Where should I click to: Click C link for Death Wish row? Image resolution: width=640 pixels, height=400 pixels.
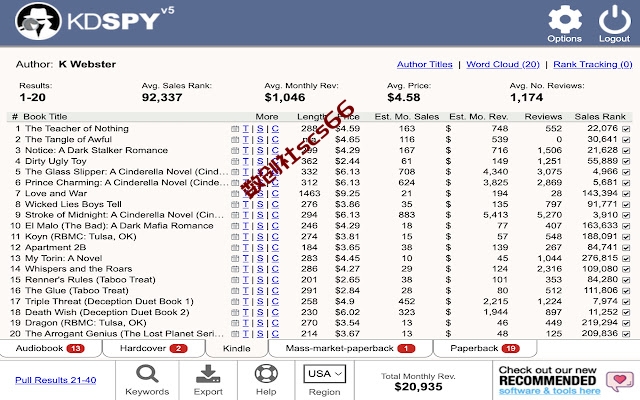(x=275, y=313)
